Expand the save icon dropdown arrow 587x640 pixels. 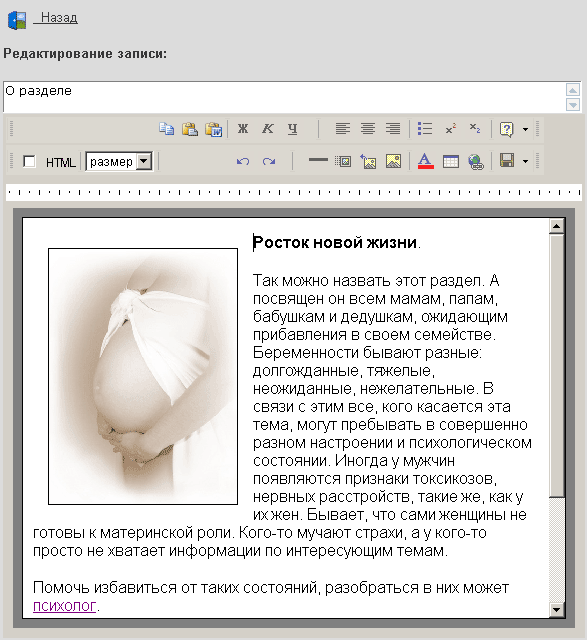point(525,161)
